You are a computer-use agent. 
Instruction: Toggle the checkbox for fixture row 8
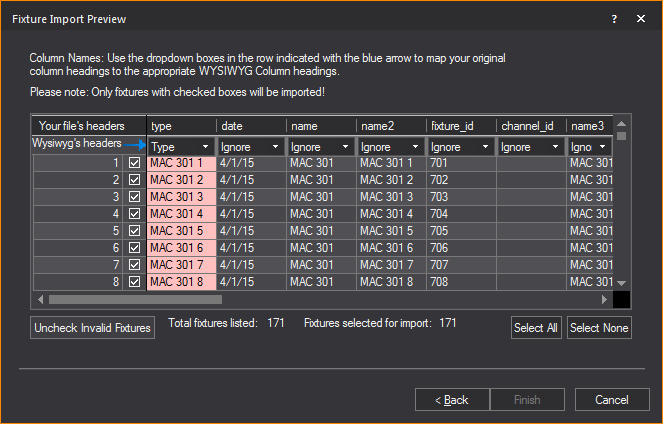(x=134, y=282)
